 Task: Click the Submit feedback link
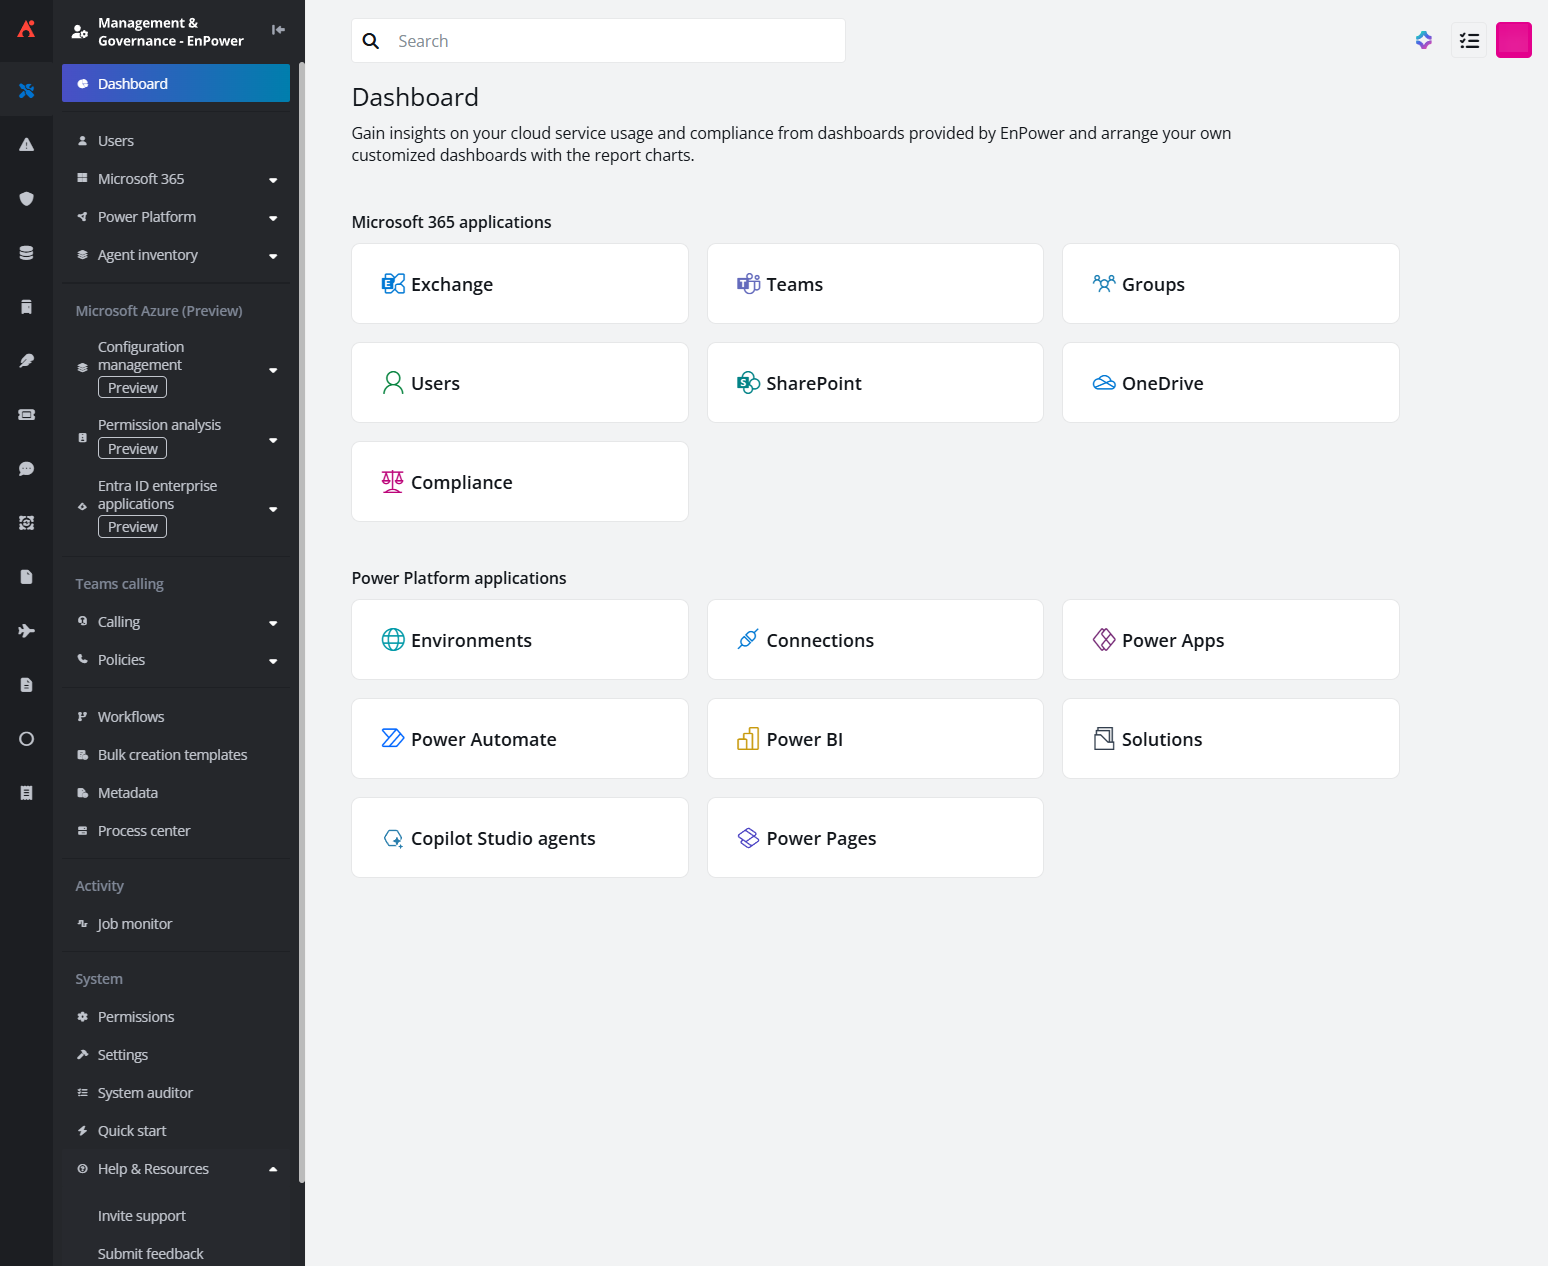pos(150,1254)
